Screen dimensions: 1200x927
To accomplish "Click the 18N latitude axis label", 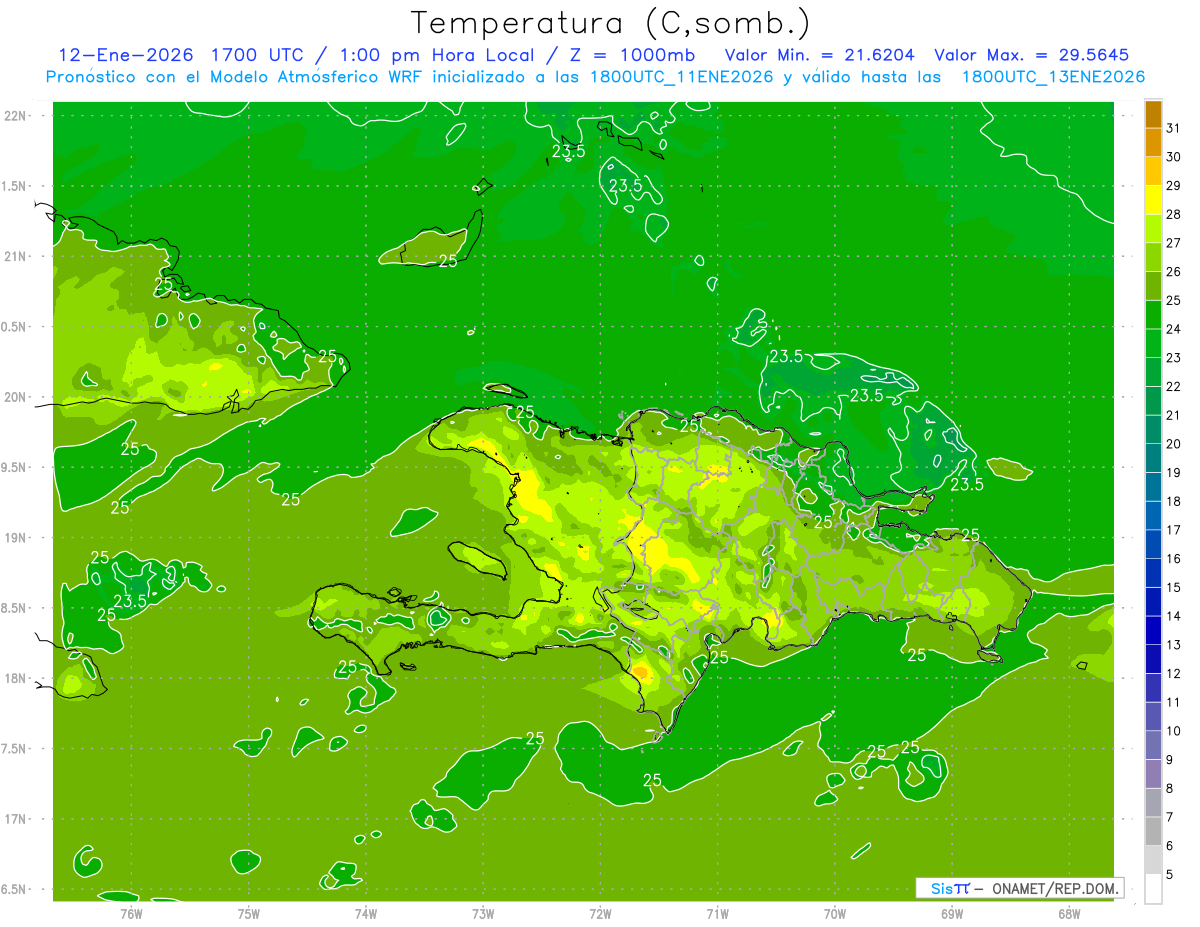I will pyautogui.click(x=15, y=679).
